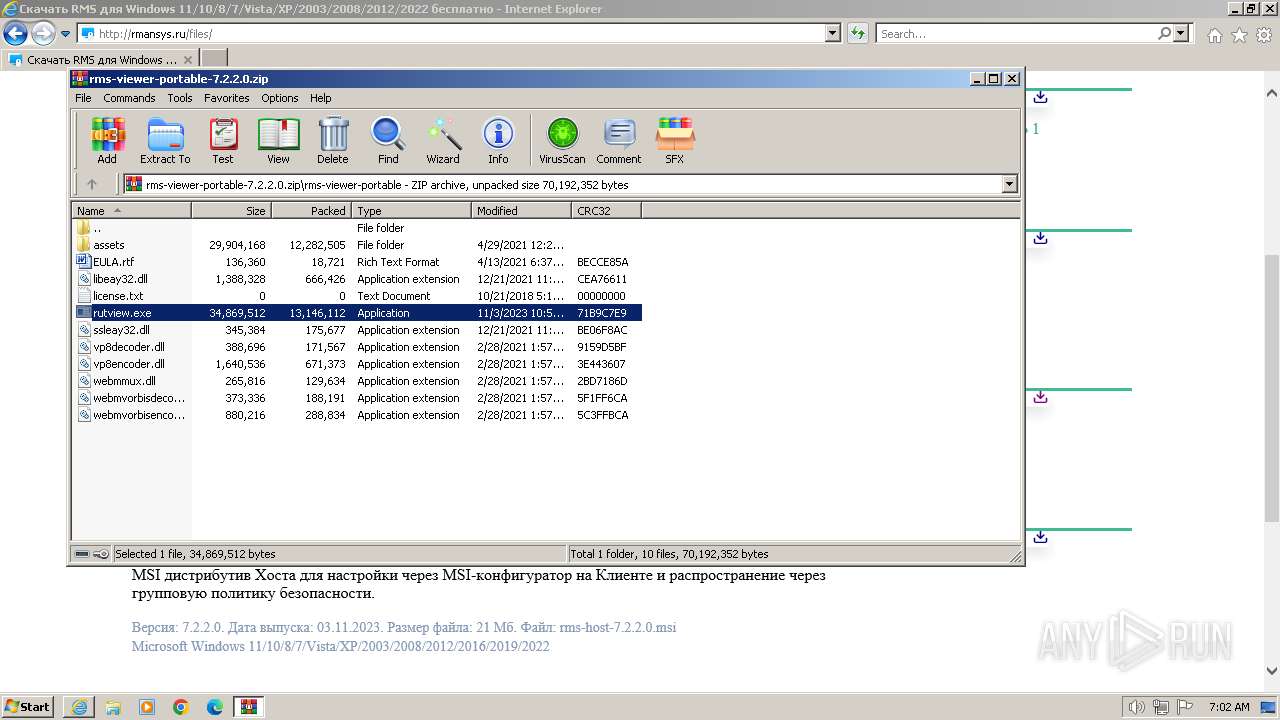Click the Test archive icon

[223, 140]
